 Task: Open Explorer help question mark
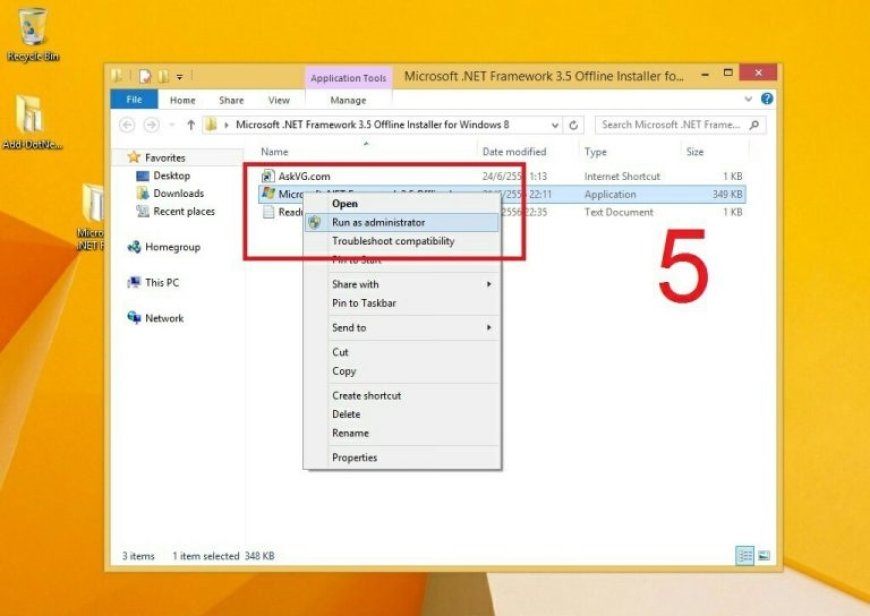(767, 99)
